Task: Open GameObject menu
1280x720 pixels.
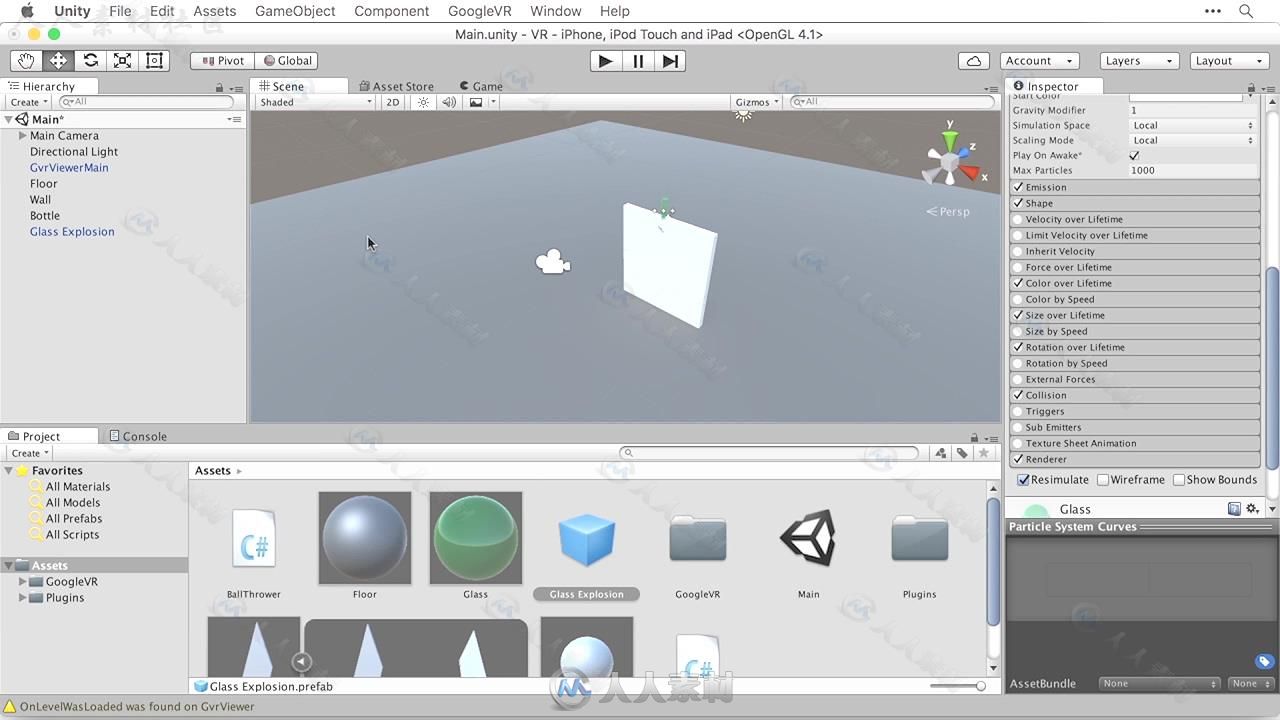Action: point(294,11)
